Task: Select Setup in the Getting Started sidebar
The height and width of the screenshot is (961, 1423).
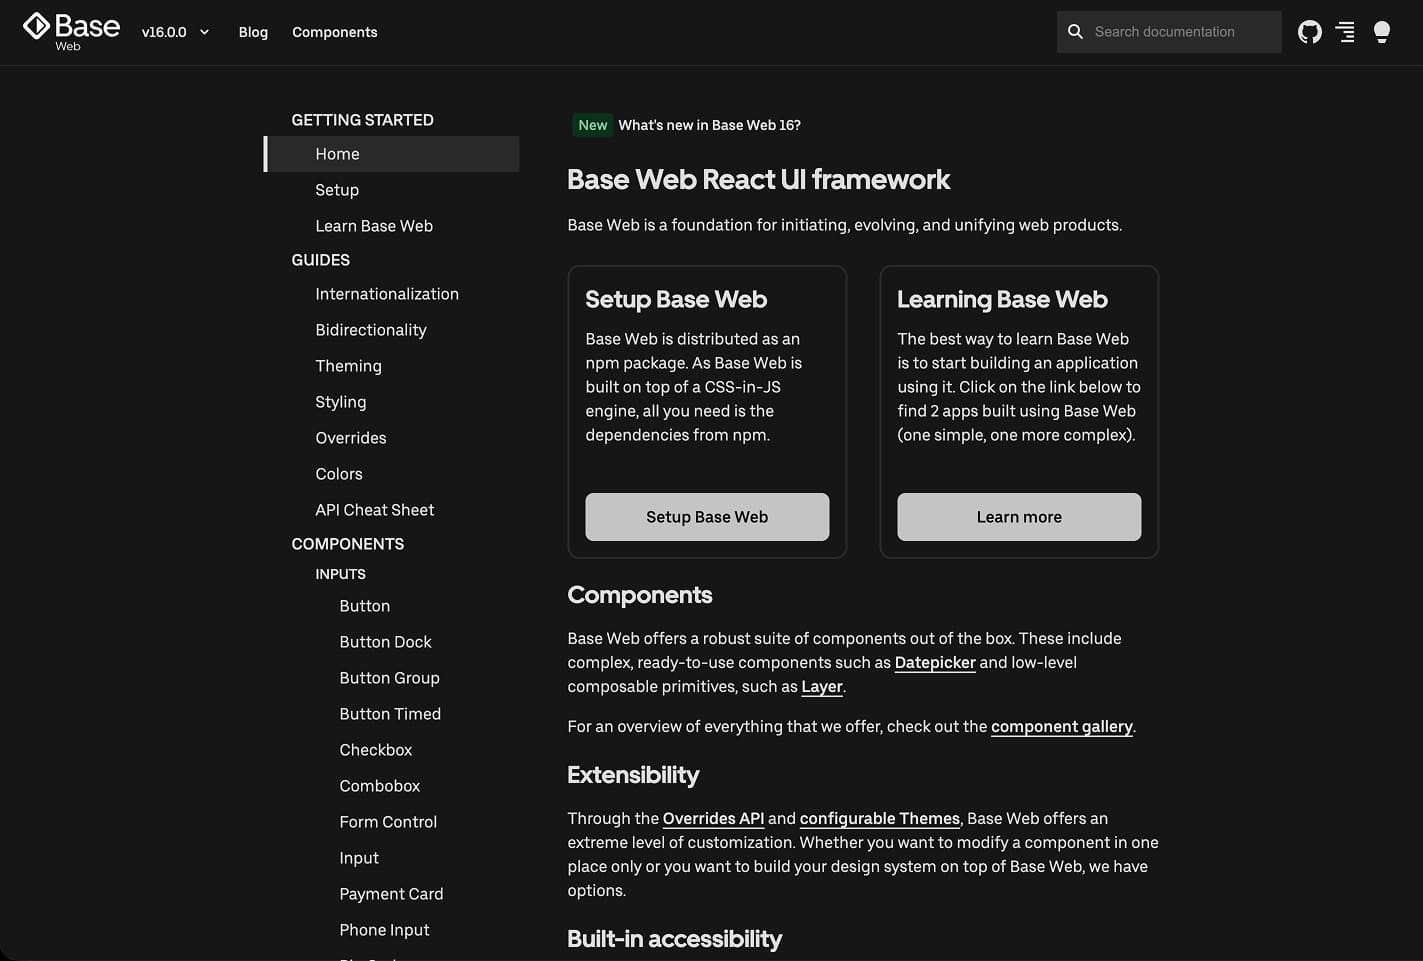Action: click(337, 189)
